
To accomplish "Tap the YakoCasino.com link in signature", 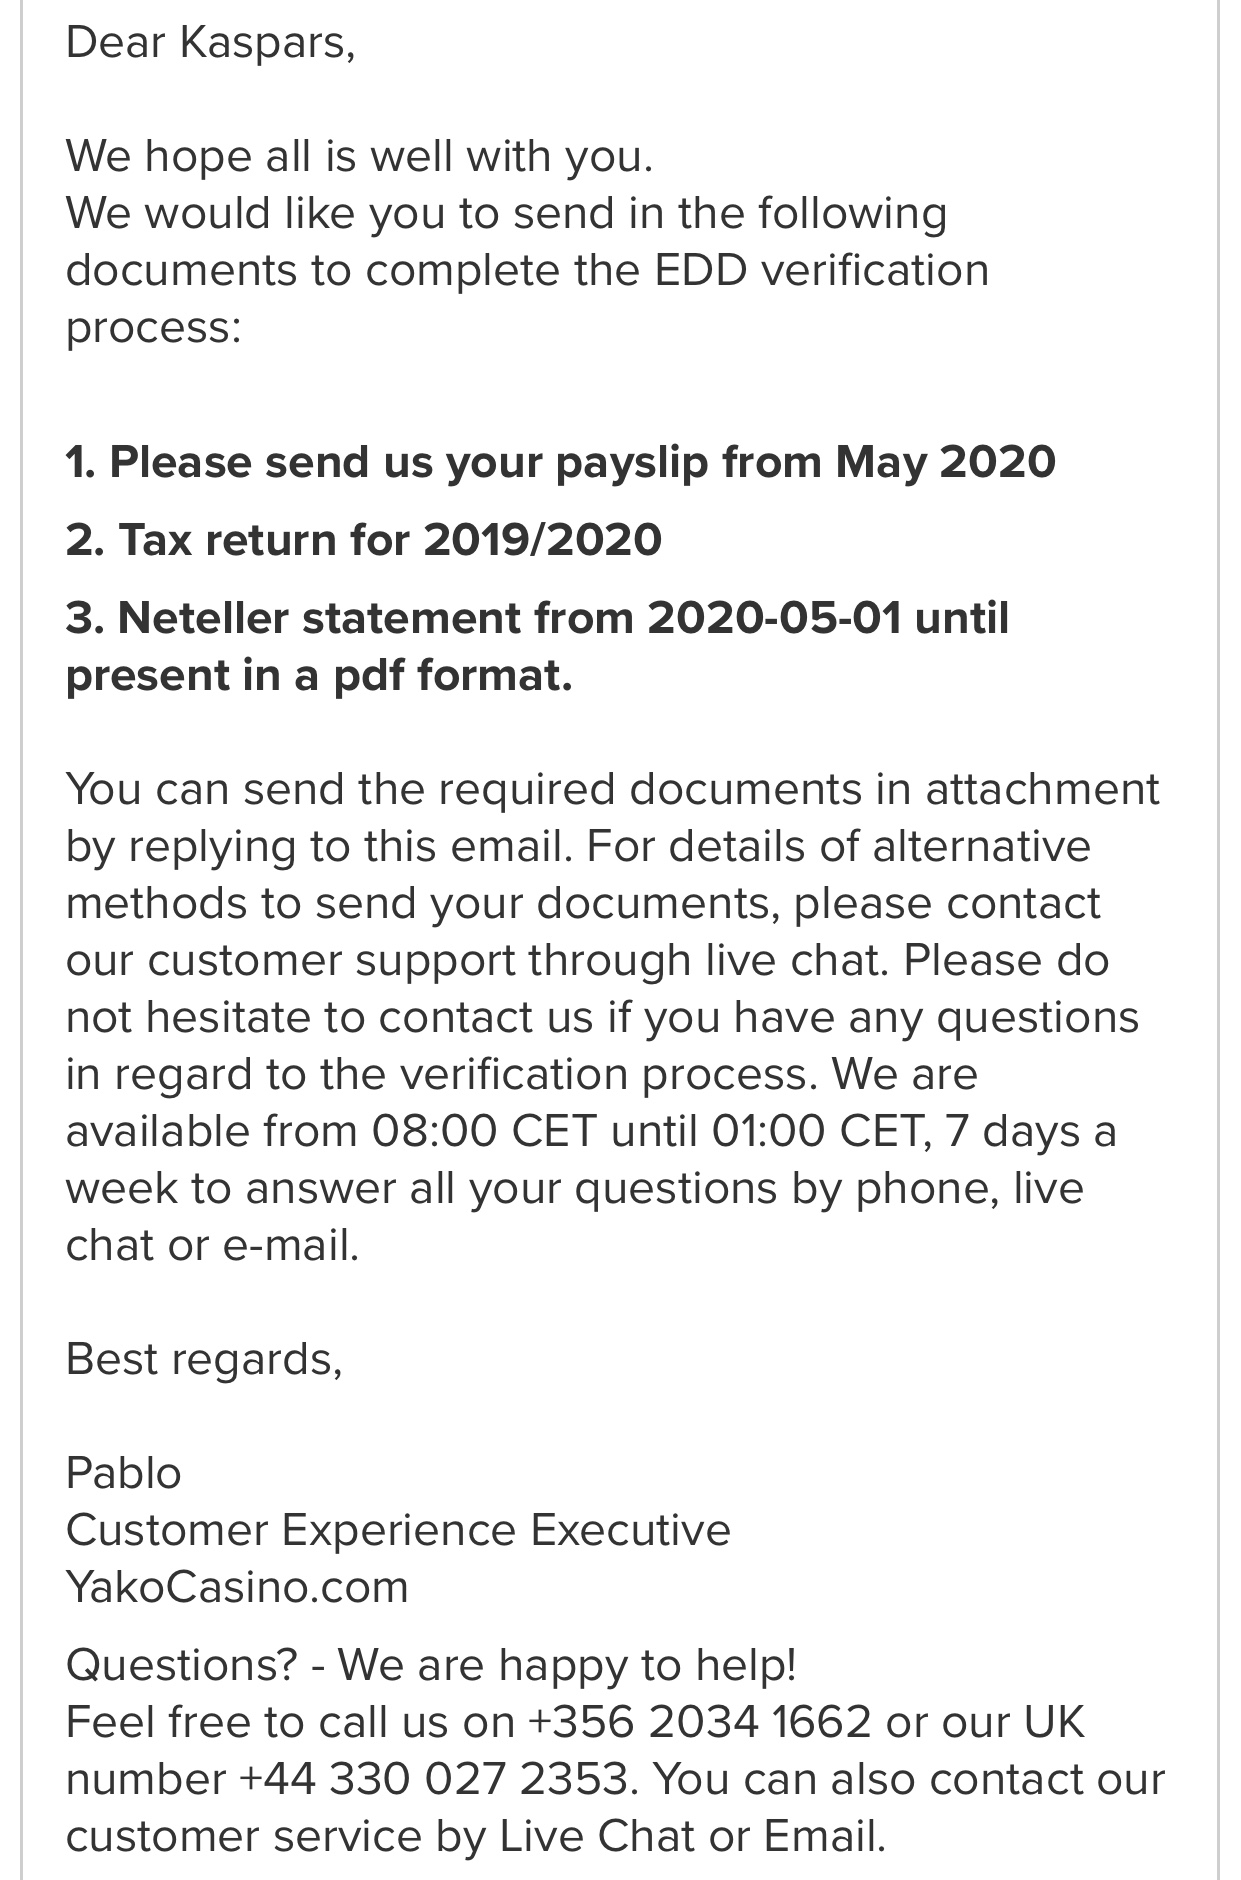I will pos(237,1587).
